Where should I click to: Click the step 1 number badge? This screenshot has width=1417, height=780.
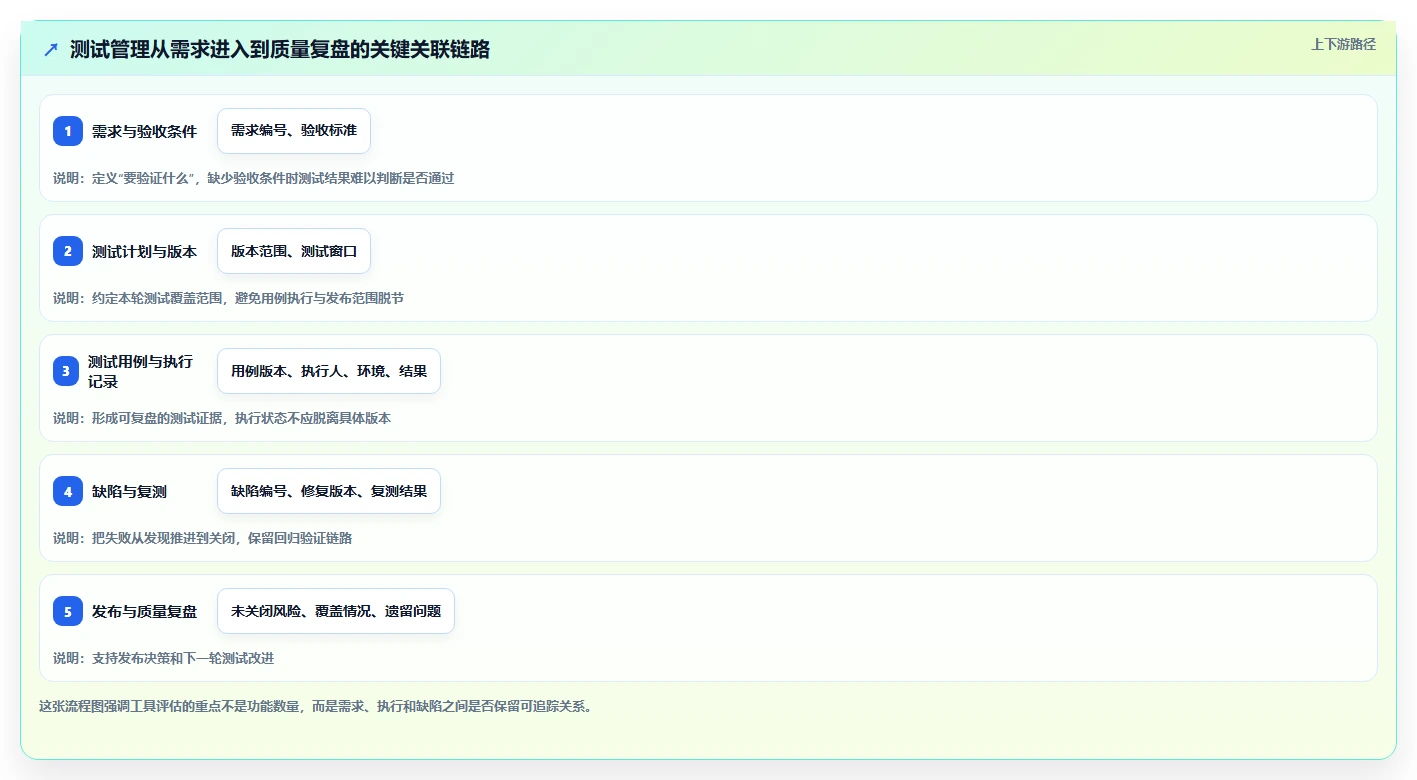pyautogui.click(x=68, y=131)
